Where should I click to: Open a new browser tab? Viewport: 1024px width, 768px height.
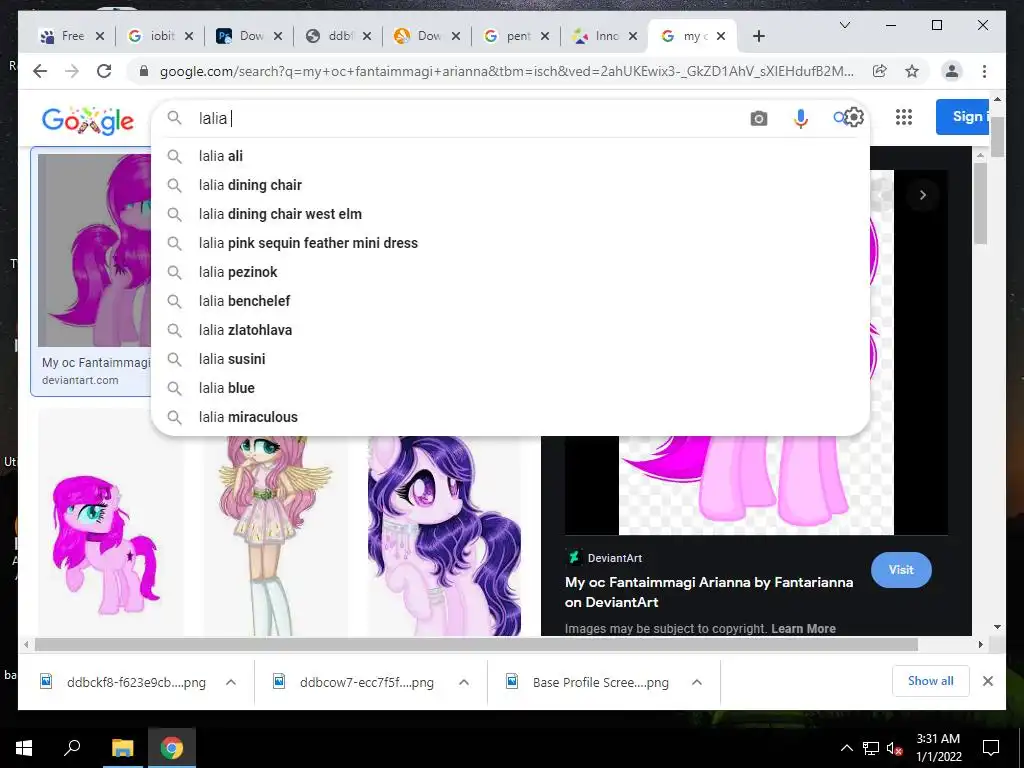pyautogui.click(x=758, y=36)
